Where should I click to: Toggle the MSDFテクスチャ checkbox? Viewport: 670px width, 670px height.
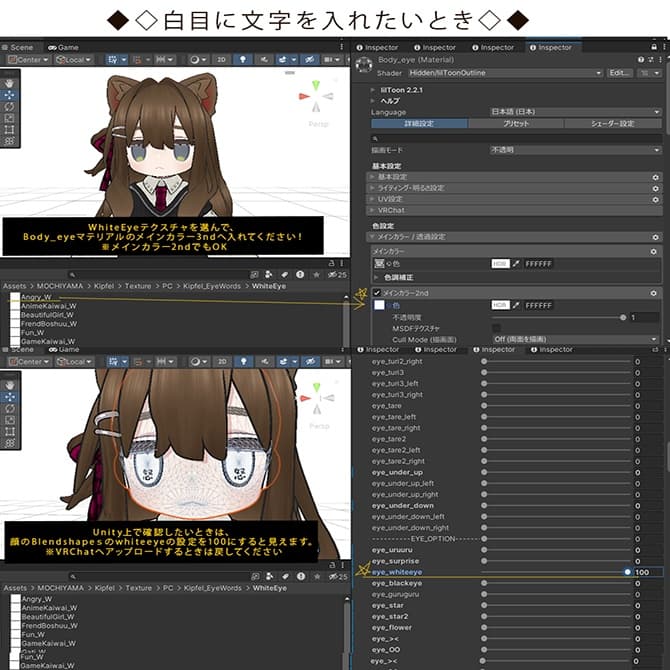[x=496, y=328]
